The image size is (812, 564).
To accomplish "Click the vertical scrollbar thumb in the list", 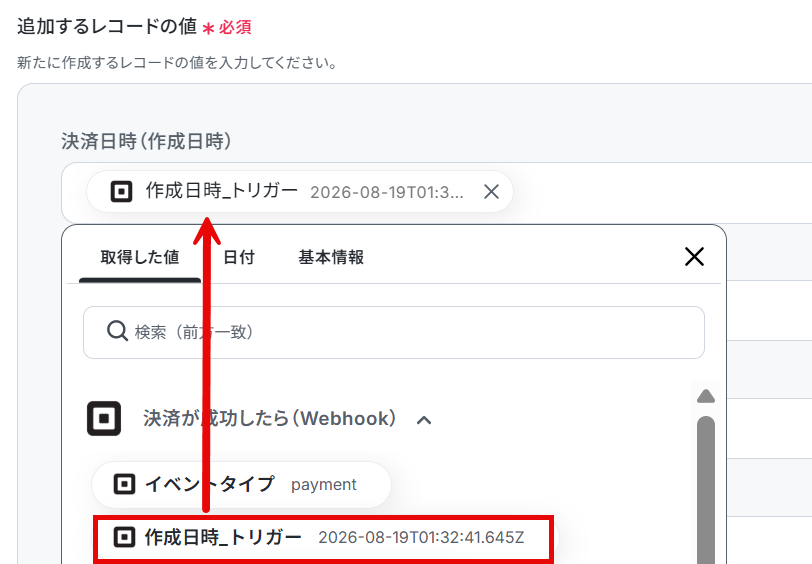I will (705, 489).
